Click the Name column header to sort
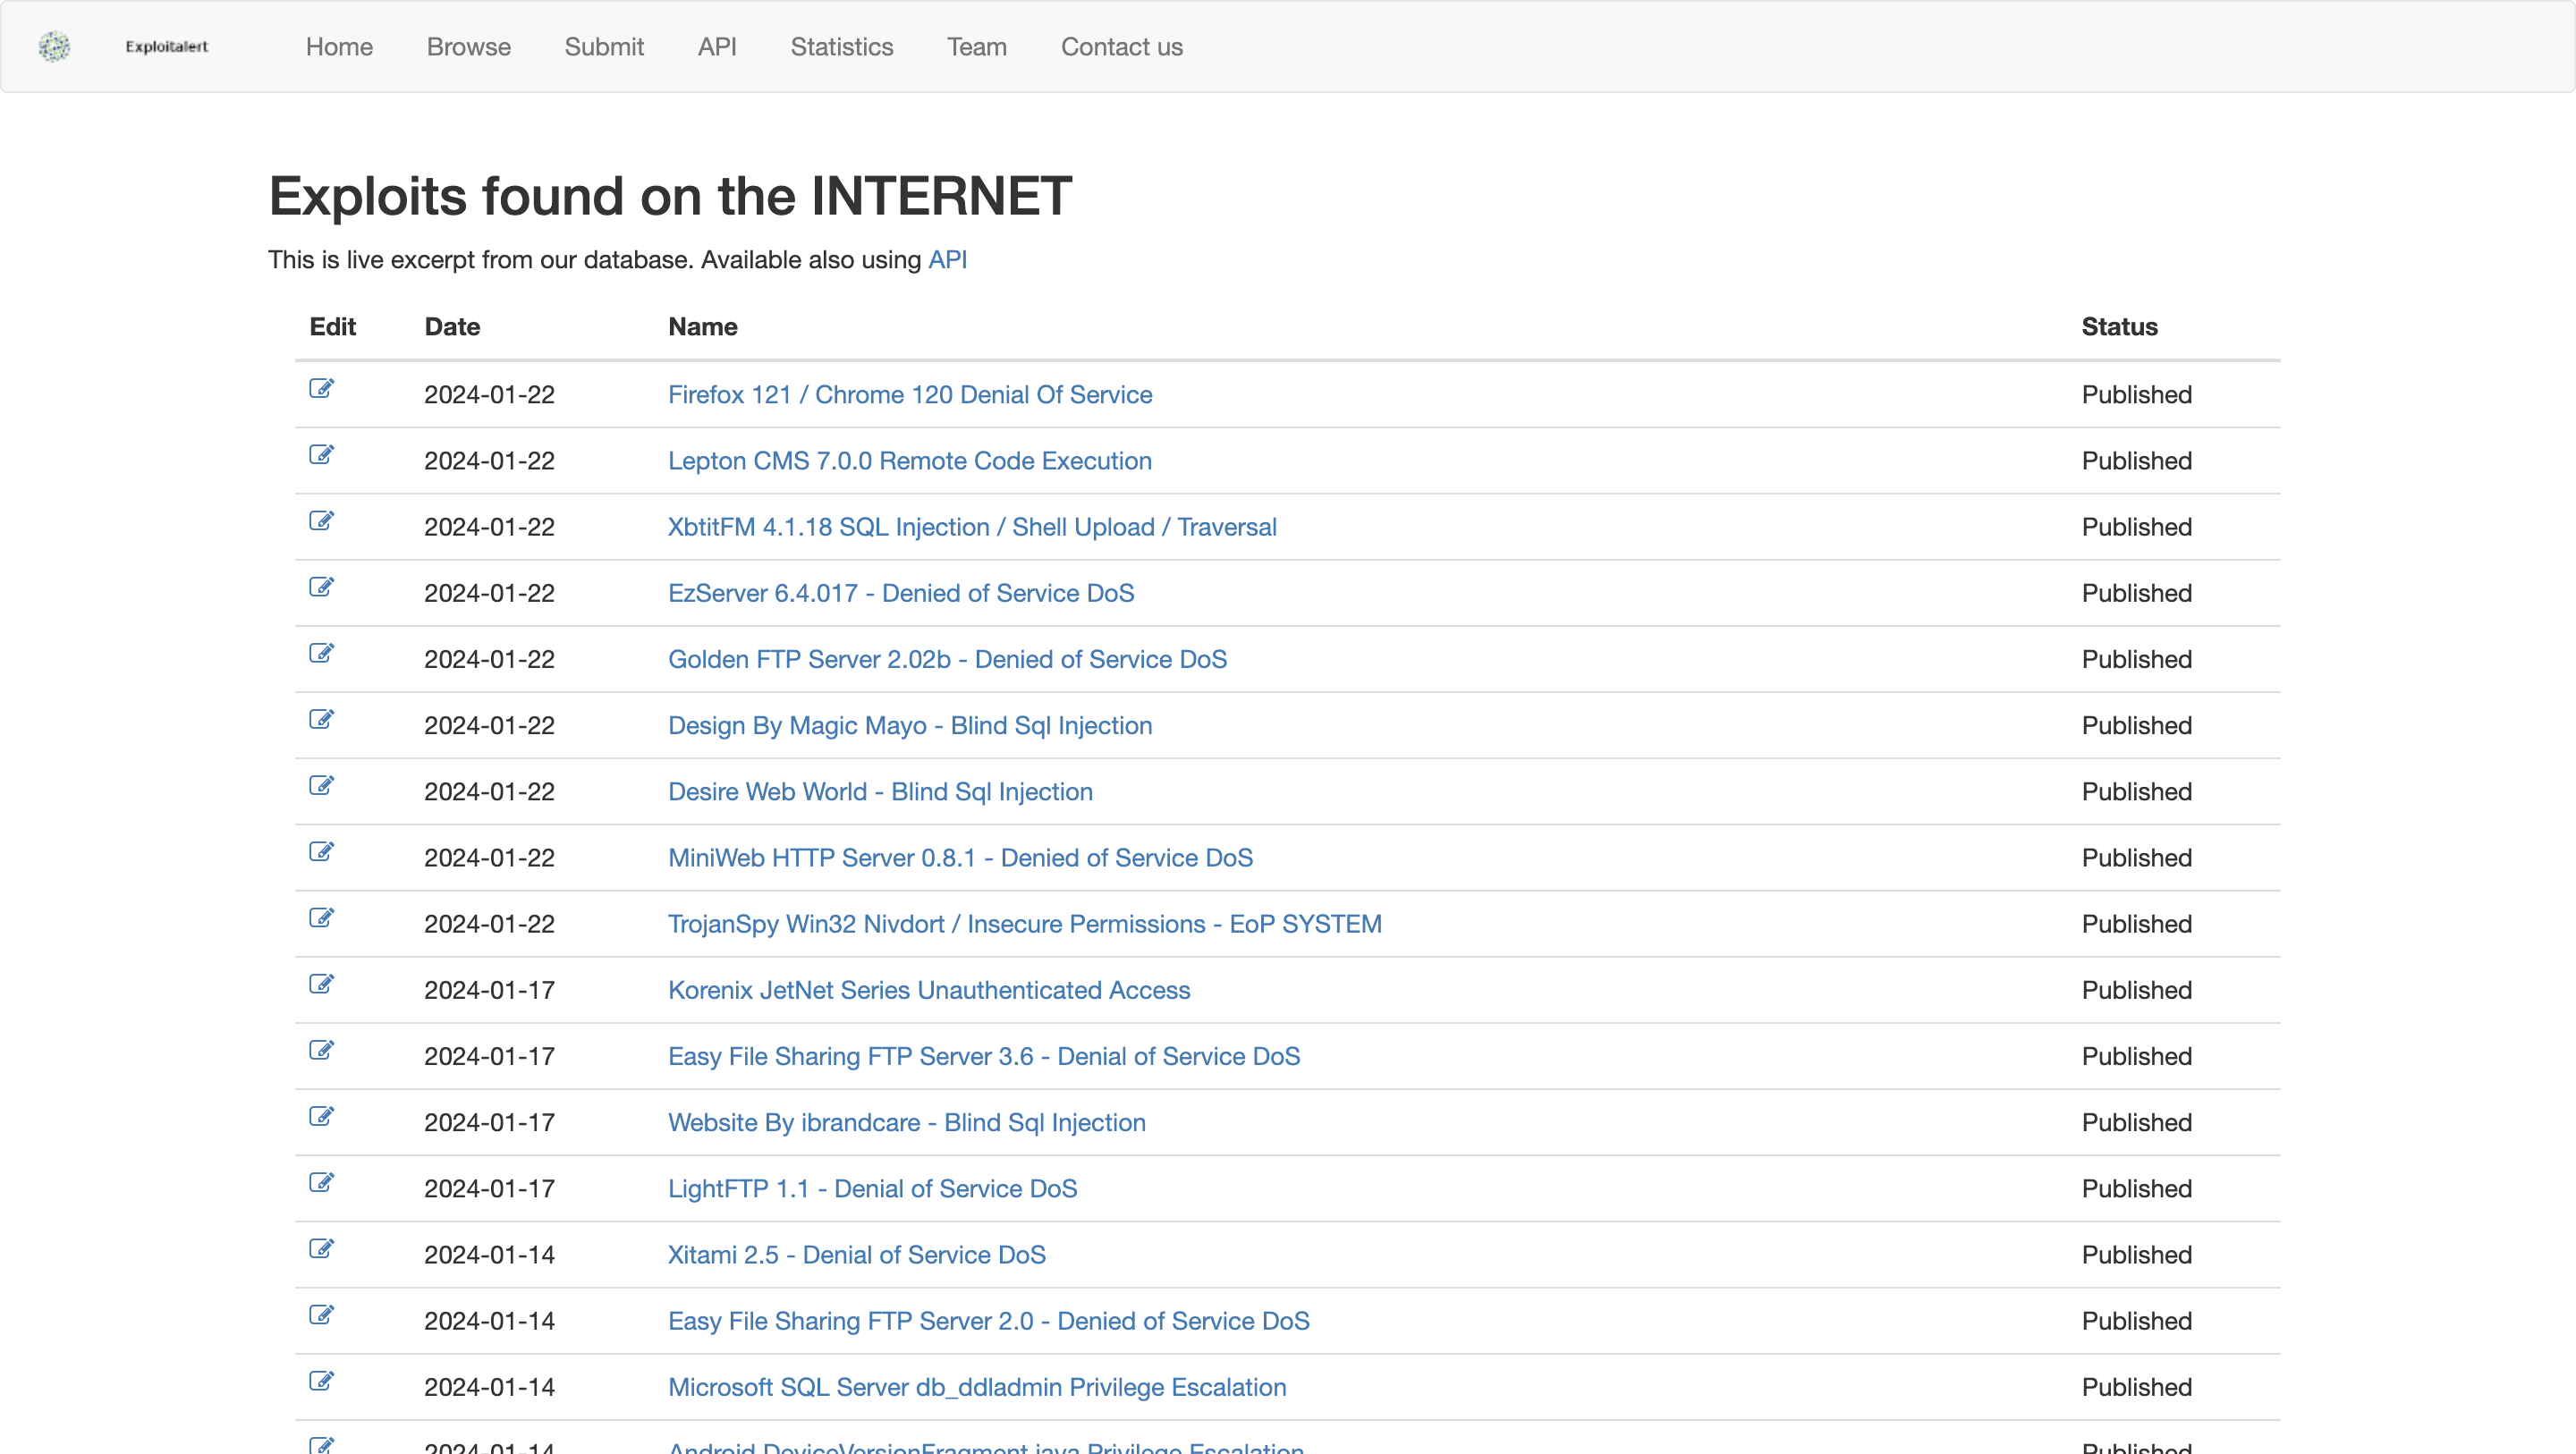This screenshot has height=1454, width=2576. (x=702, y=325)
